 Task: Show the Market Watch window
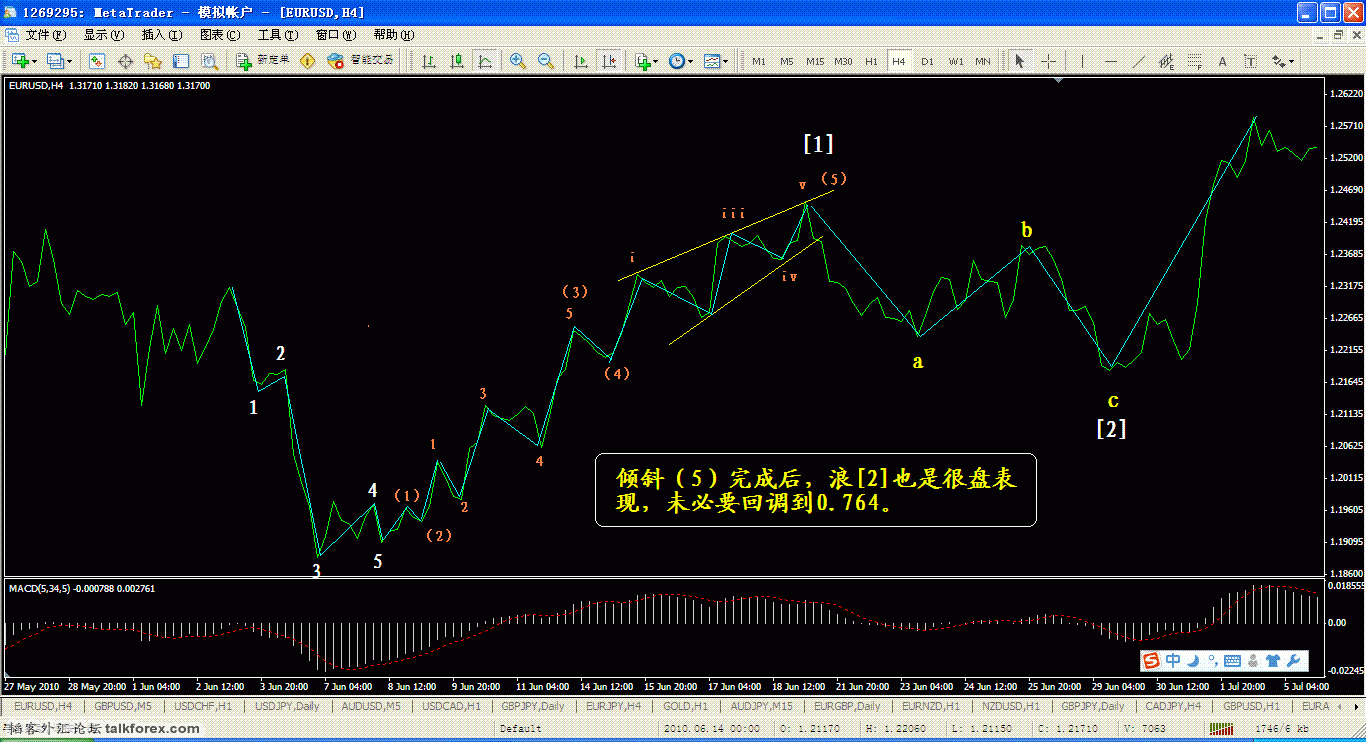[x=98, y=61]
